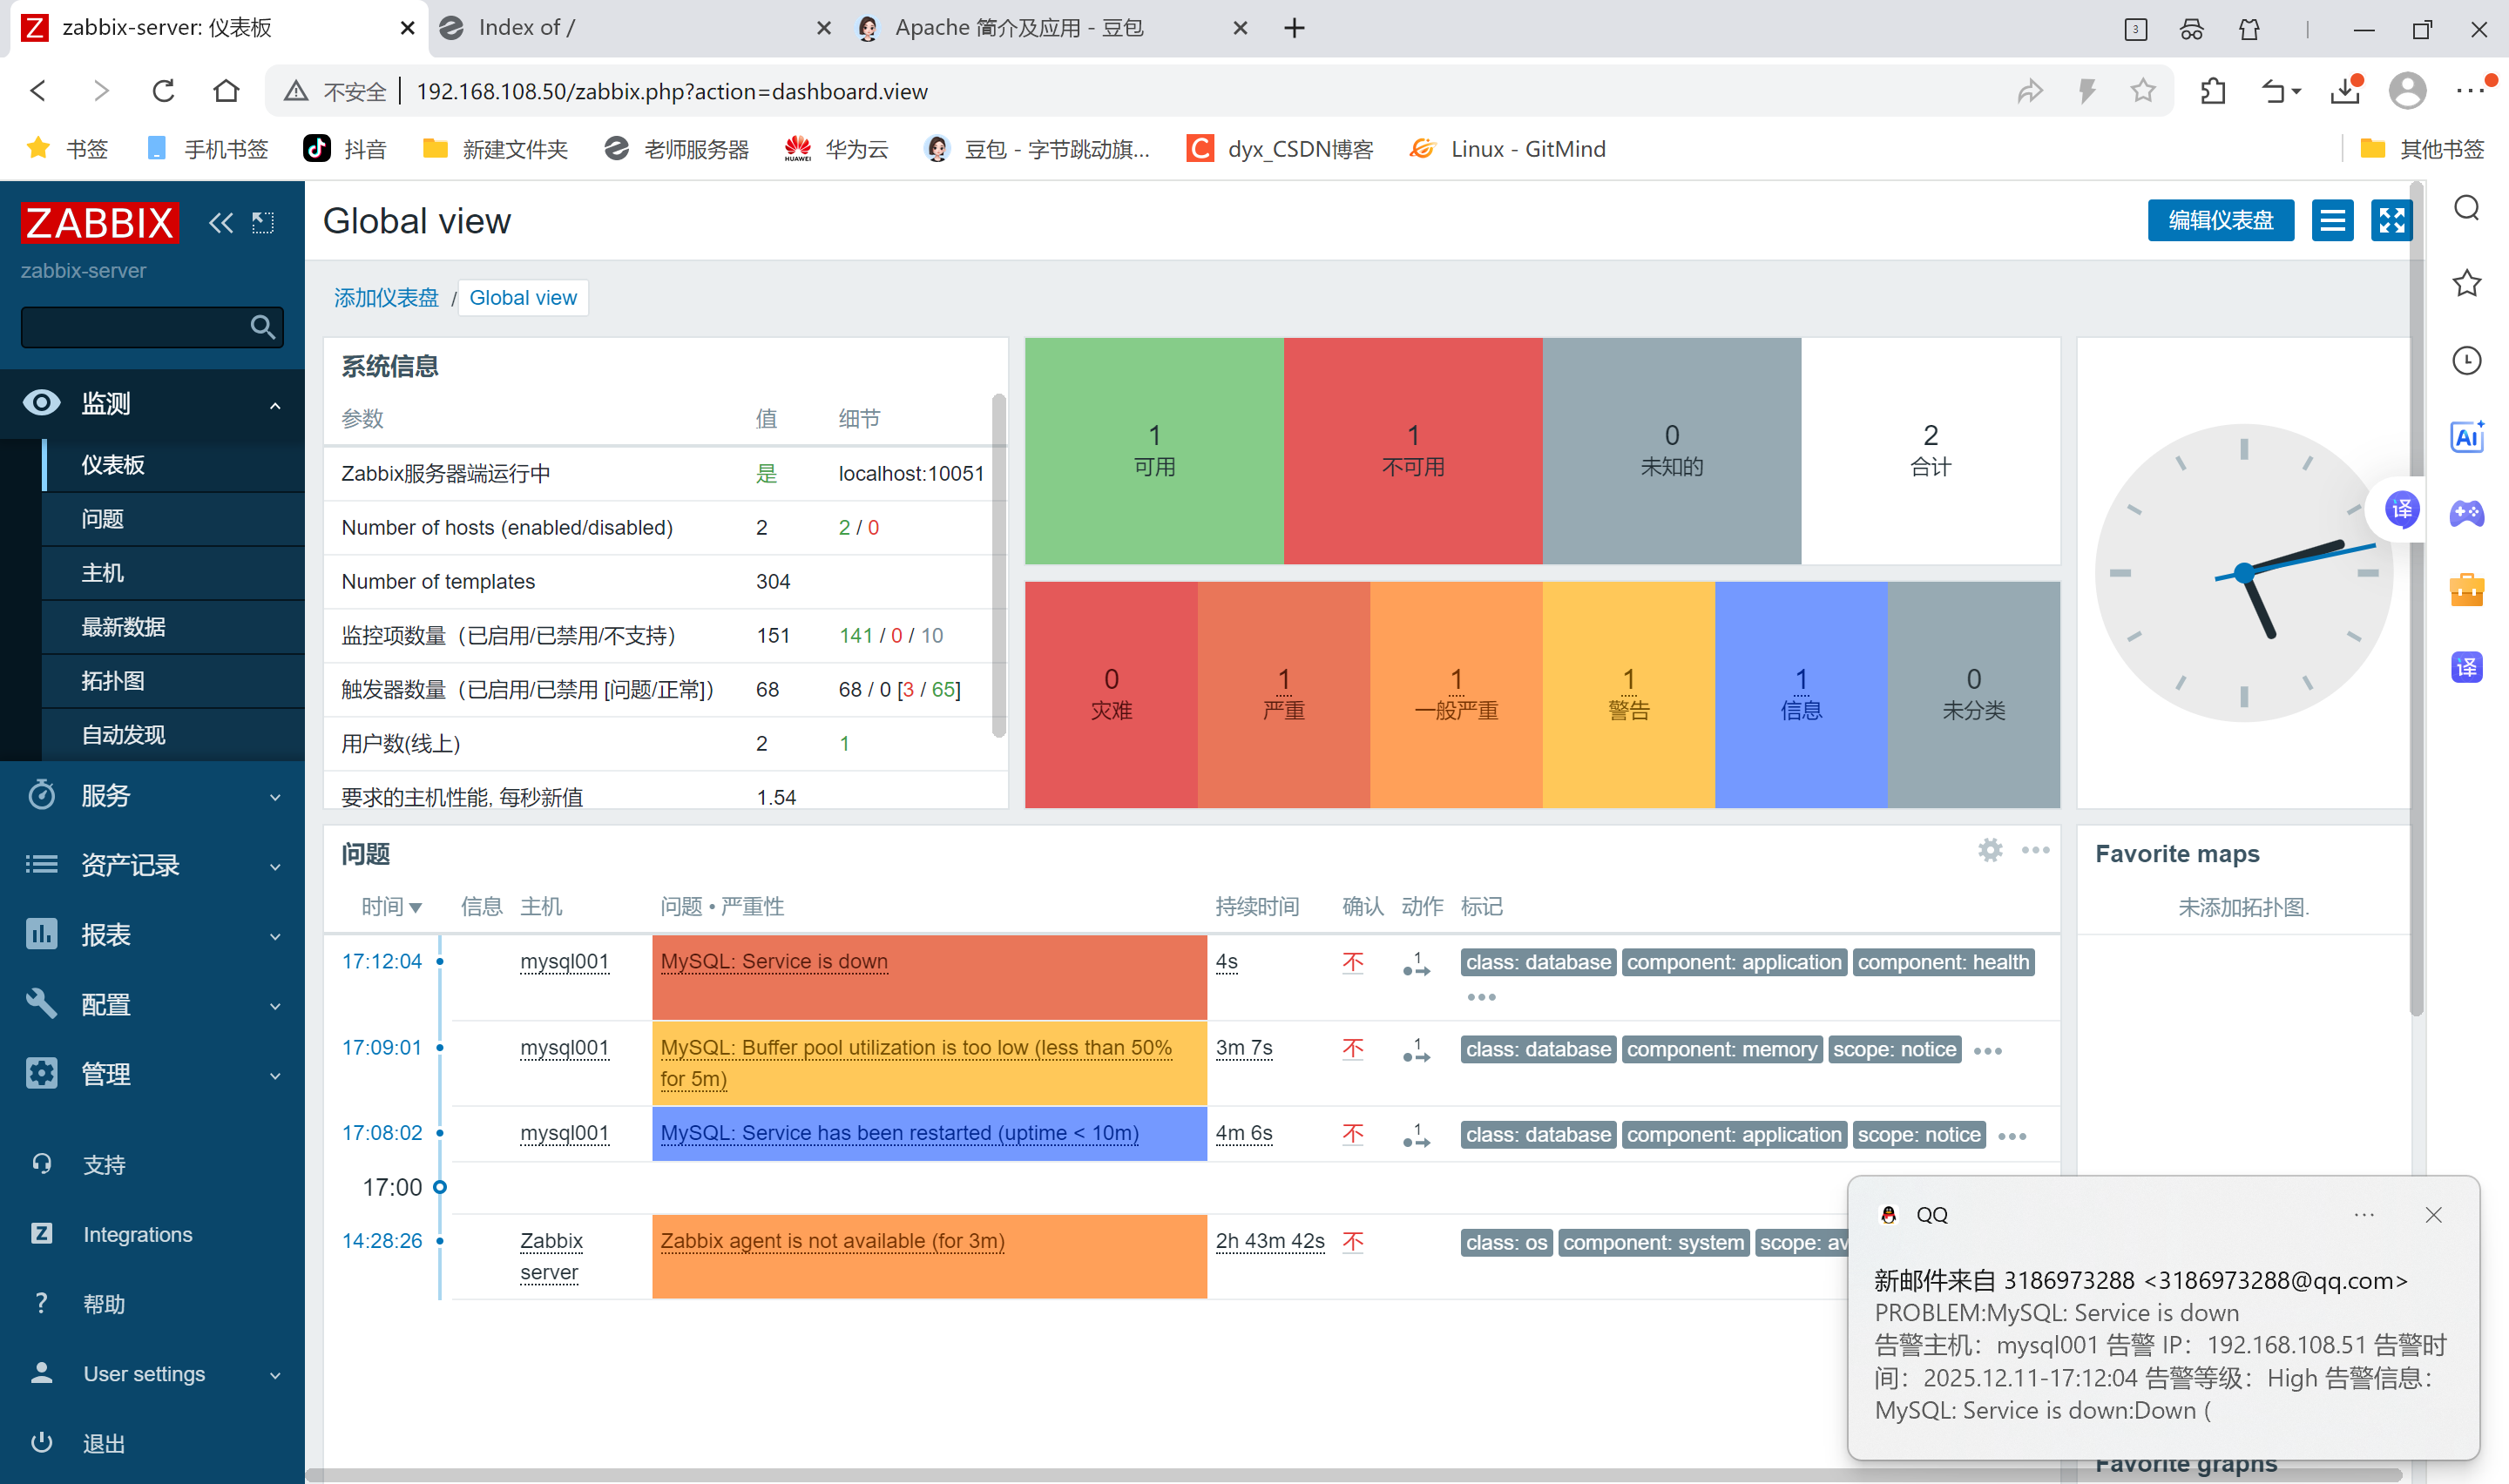Click the problems widget three-dots menu
Viewport: 2509px width, 1484px height.
coord(2035,850)
